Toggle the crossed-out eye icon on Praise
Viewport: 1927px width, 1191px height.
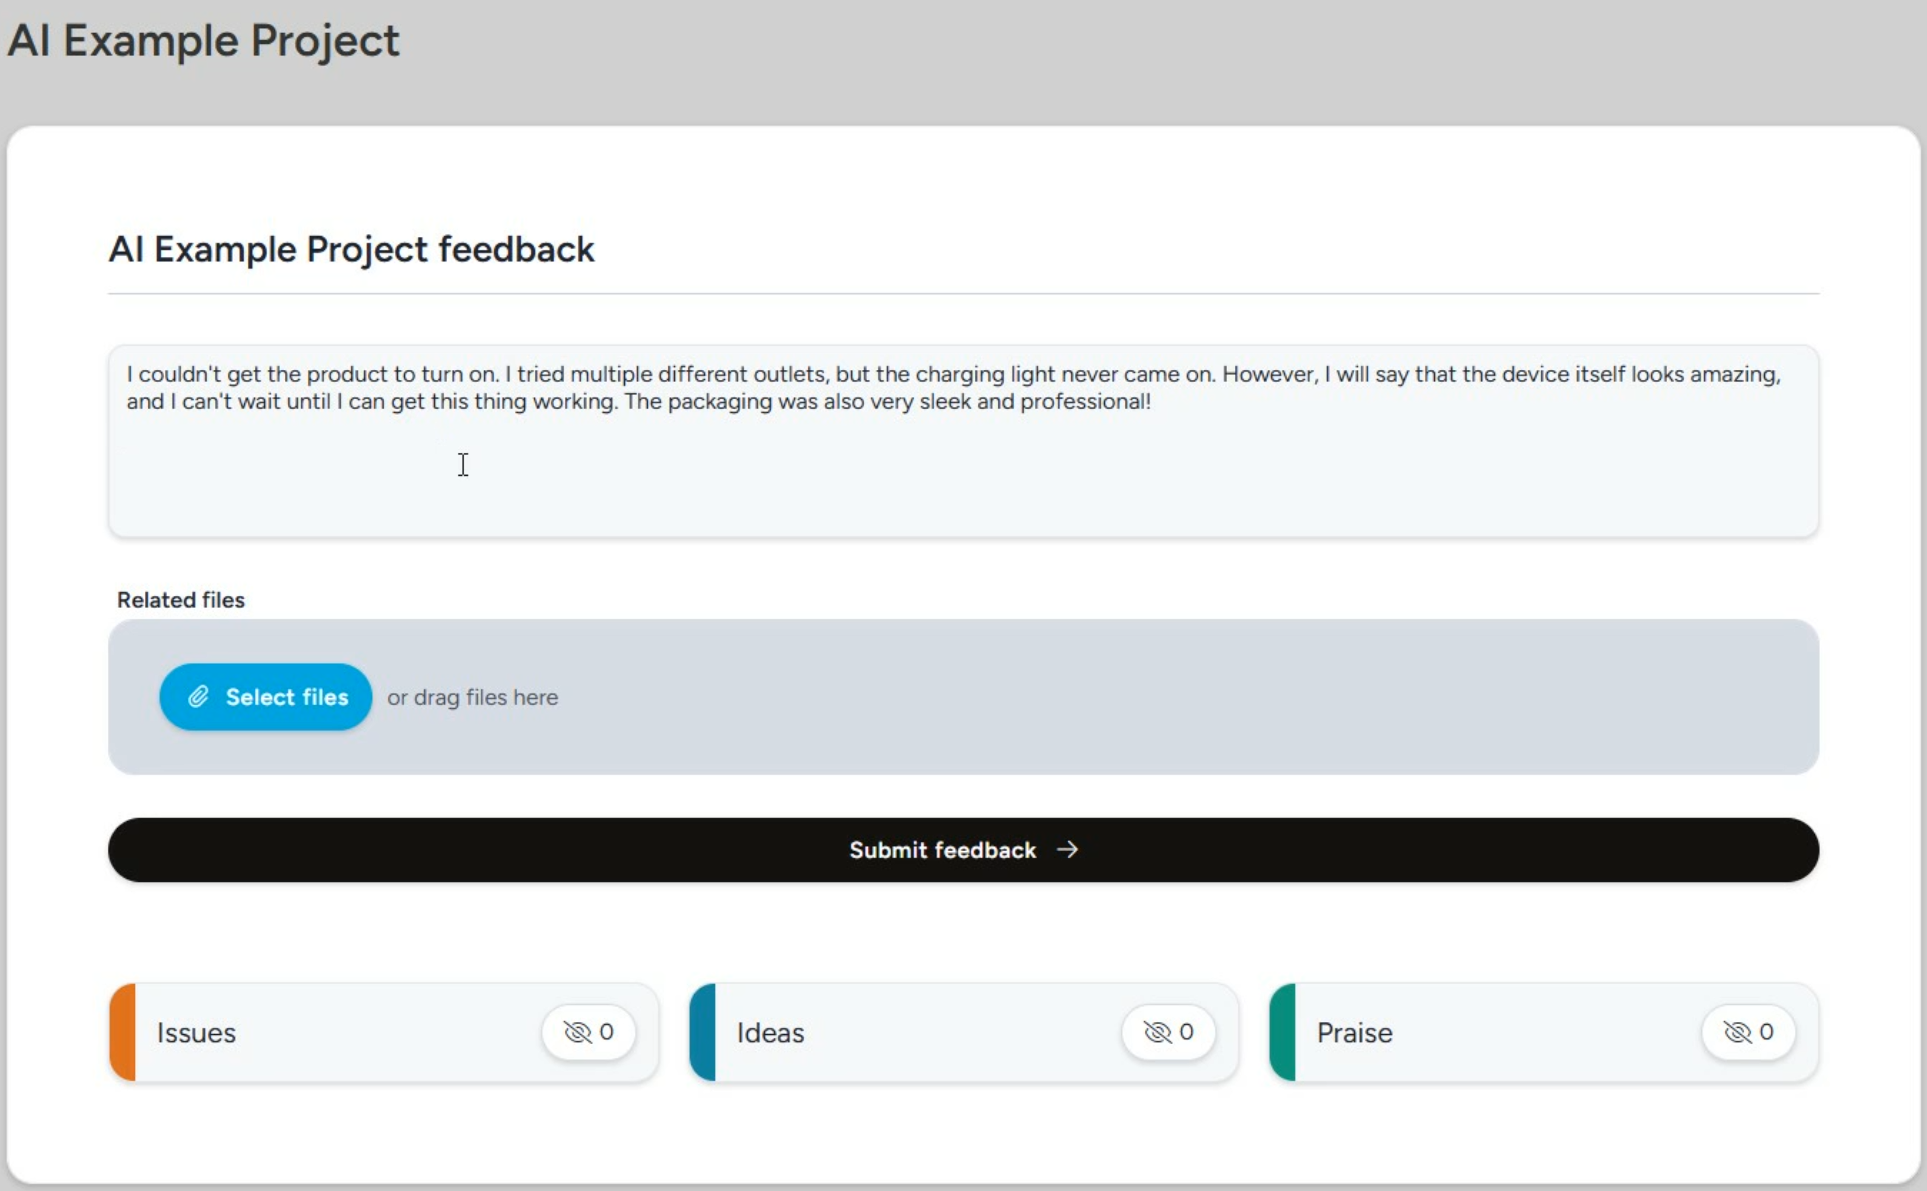point(1737,1032)
